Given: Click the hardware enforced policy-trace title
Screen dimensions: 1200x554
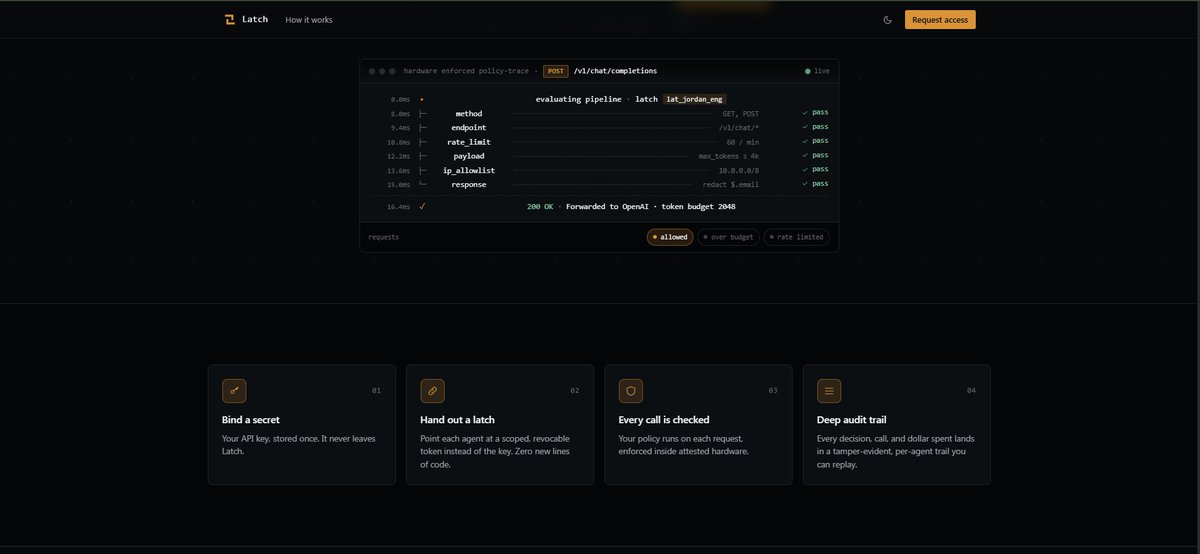Looking at the screenshot, I should 466,71.
